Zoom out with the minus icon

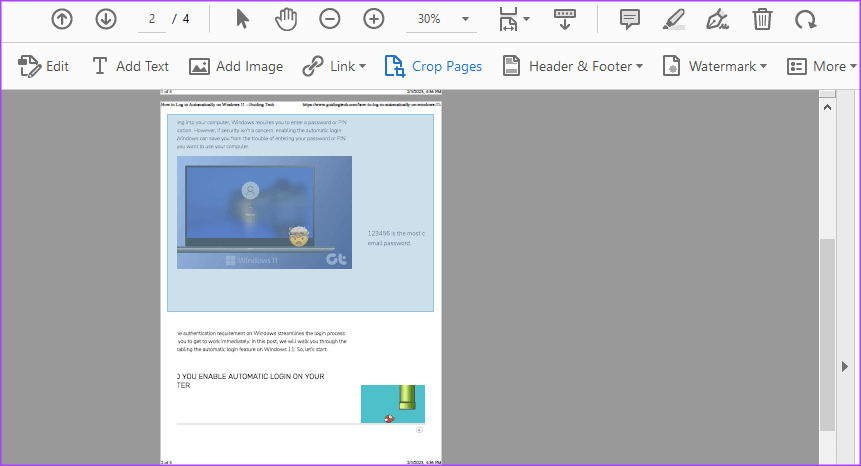[330, 19]
